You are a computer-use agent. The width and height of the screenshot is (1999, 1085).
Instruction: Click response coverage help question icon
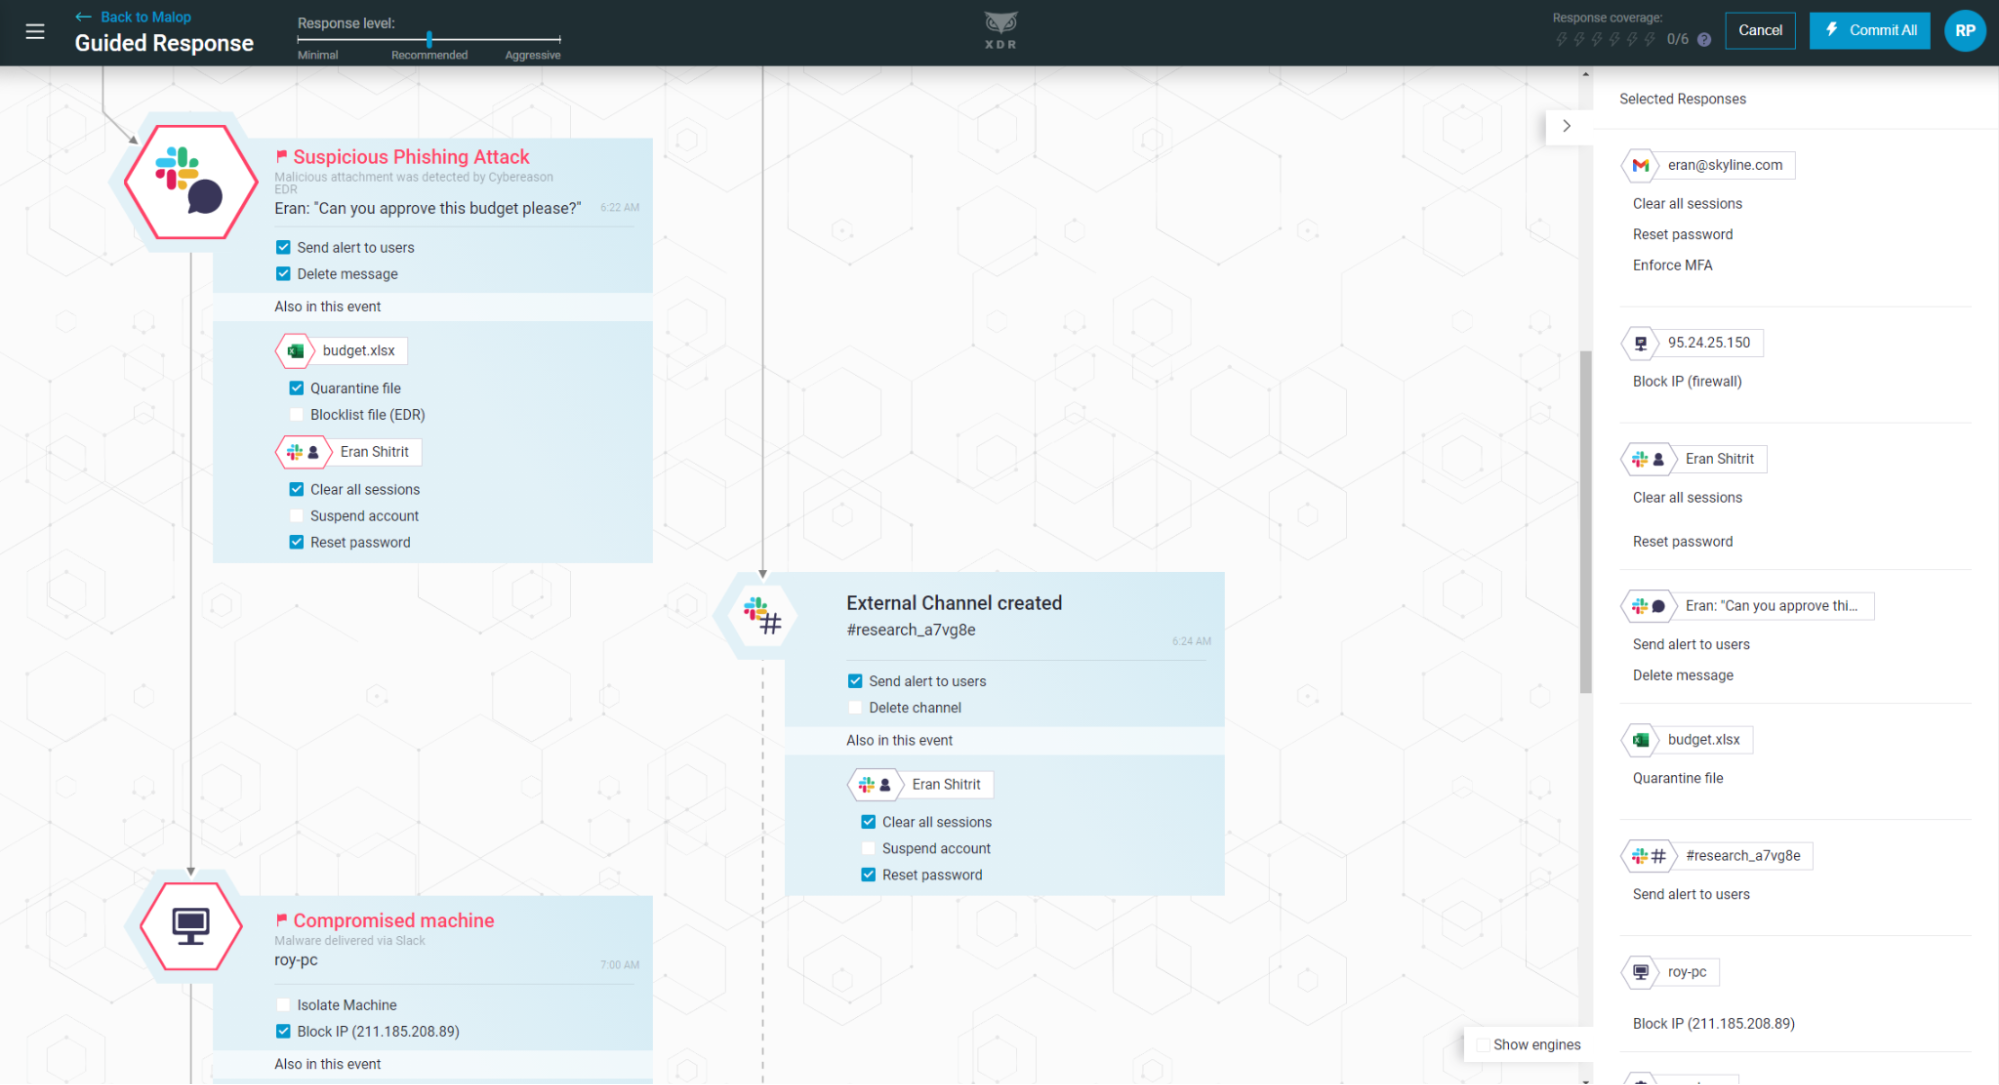(x=1704, y=40)
